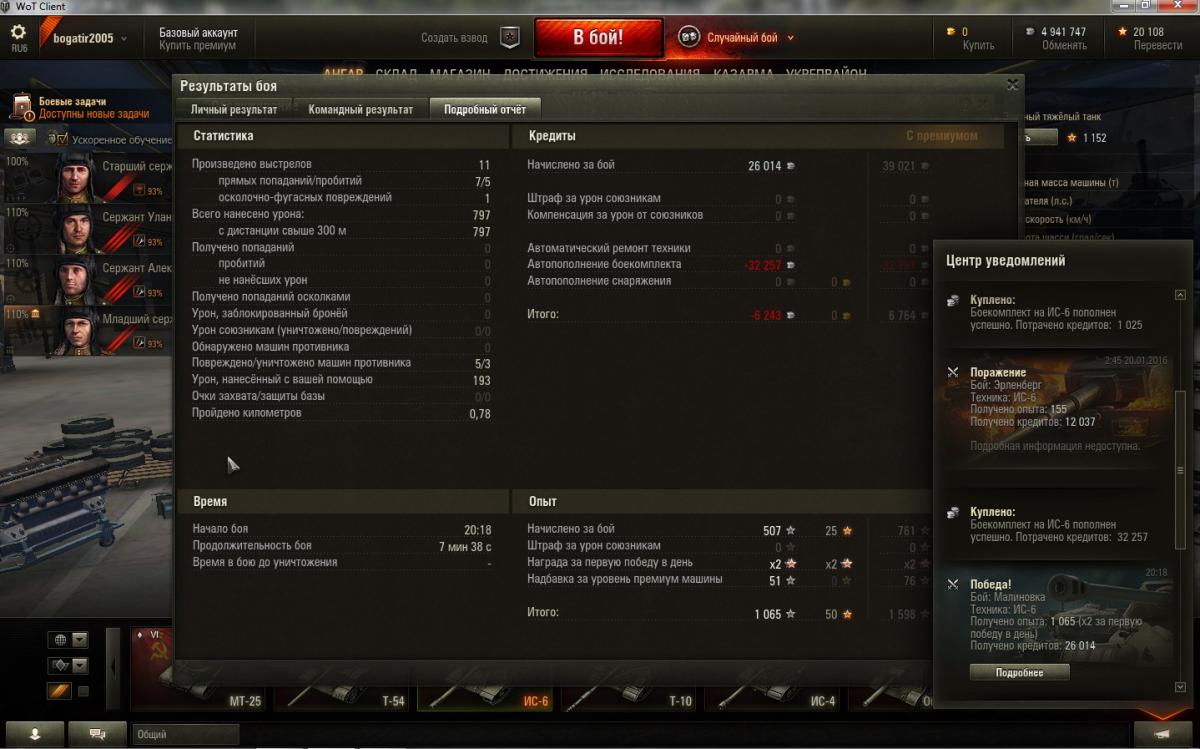Viewport: 1200px width, 749px height.
Task: Toggle the small checkbox beside the carousel filter
Action: click(x=83, y=691)
